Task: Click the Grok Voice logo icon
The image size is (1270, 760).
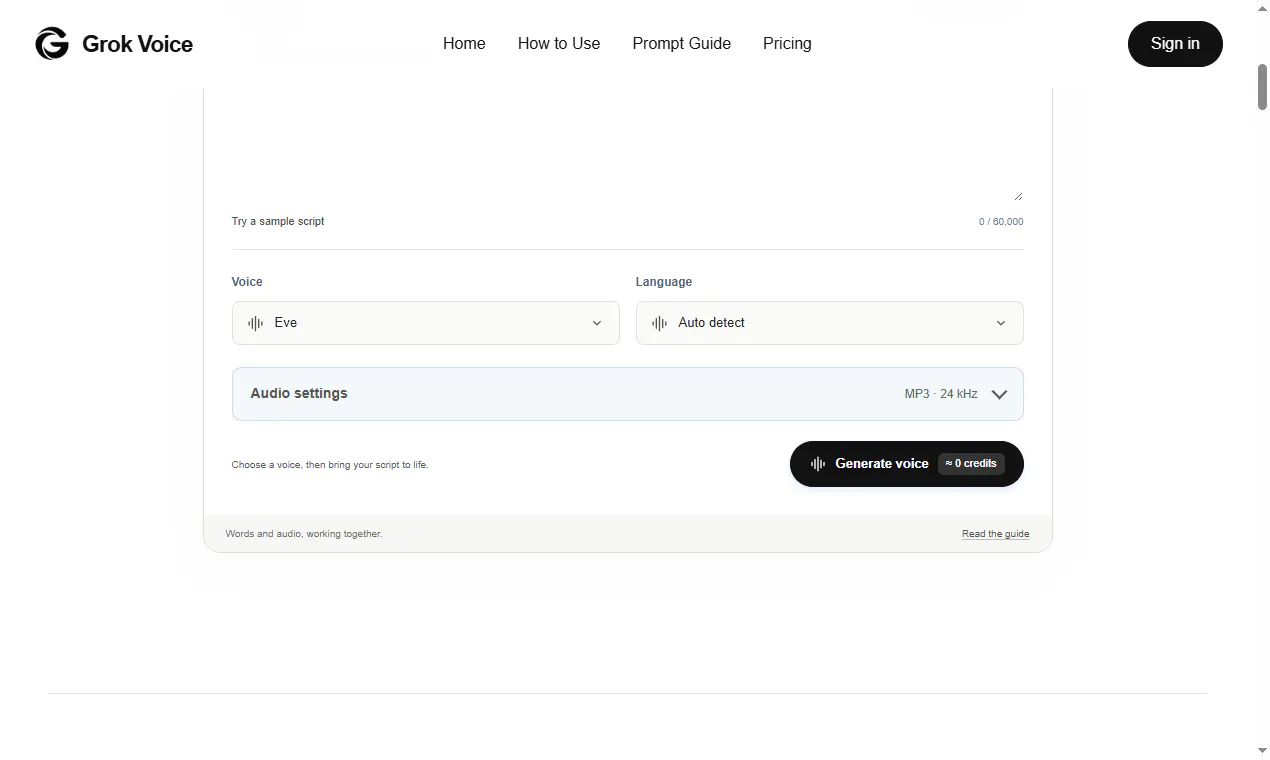Action: [52, 44]
